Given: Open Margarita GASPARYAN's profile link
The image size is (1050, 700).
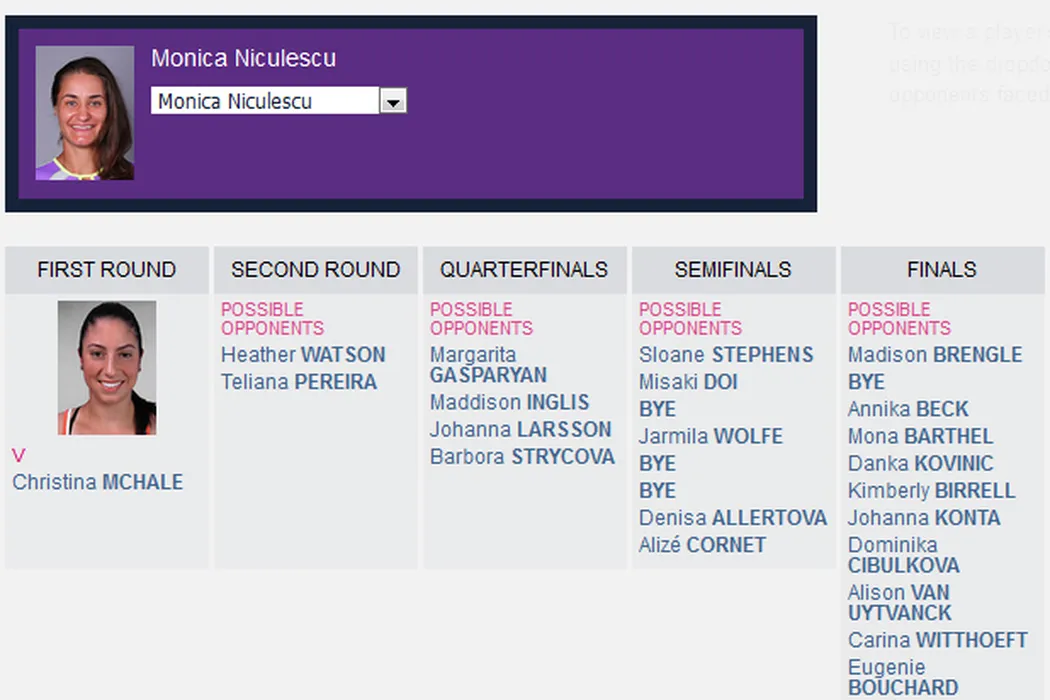Looking at the screenshot, I should click(x=488, y=365).
